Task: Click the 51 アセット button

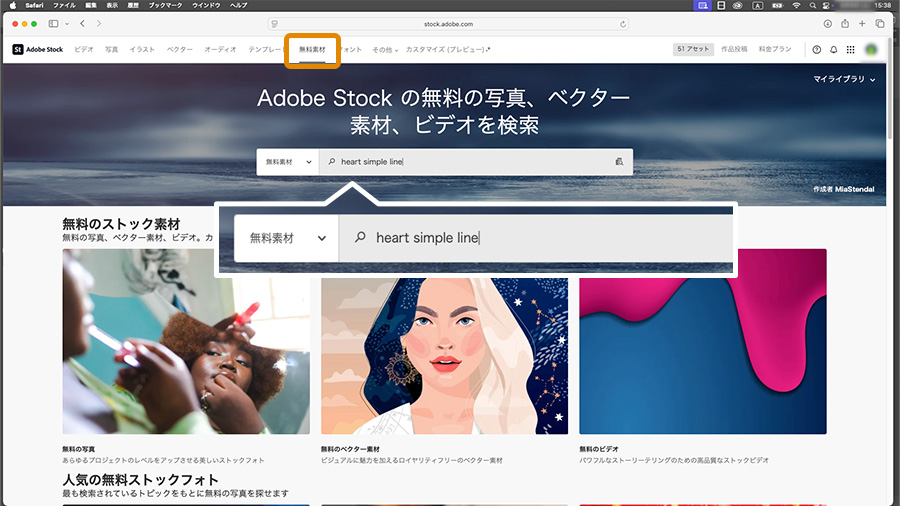Action: click(x=693, y=49)
